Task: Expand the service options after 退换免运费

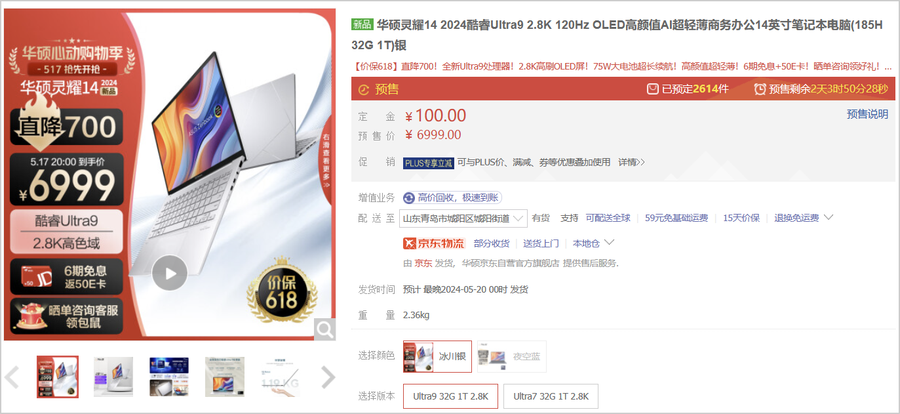Action: coord(828,218)
